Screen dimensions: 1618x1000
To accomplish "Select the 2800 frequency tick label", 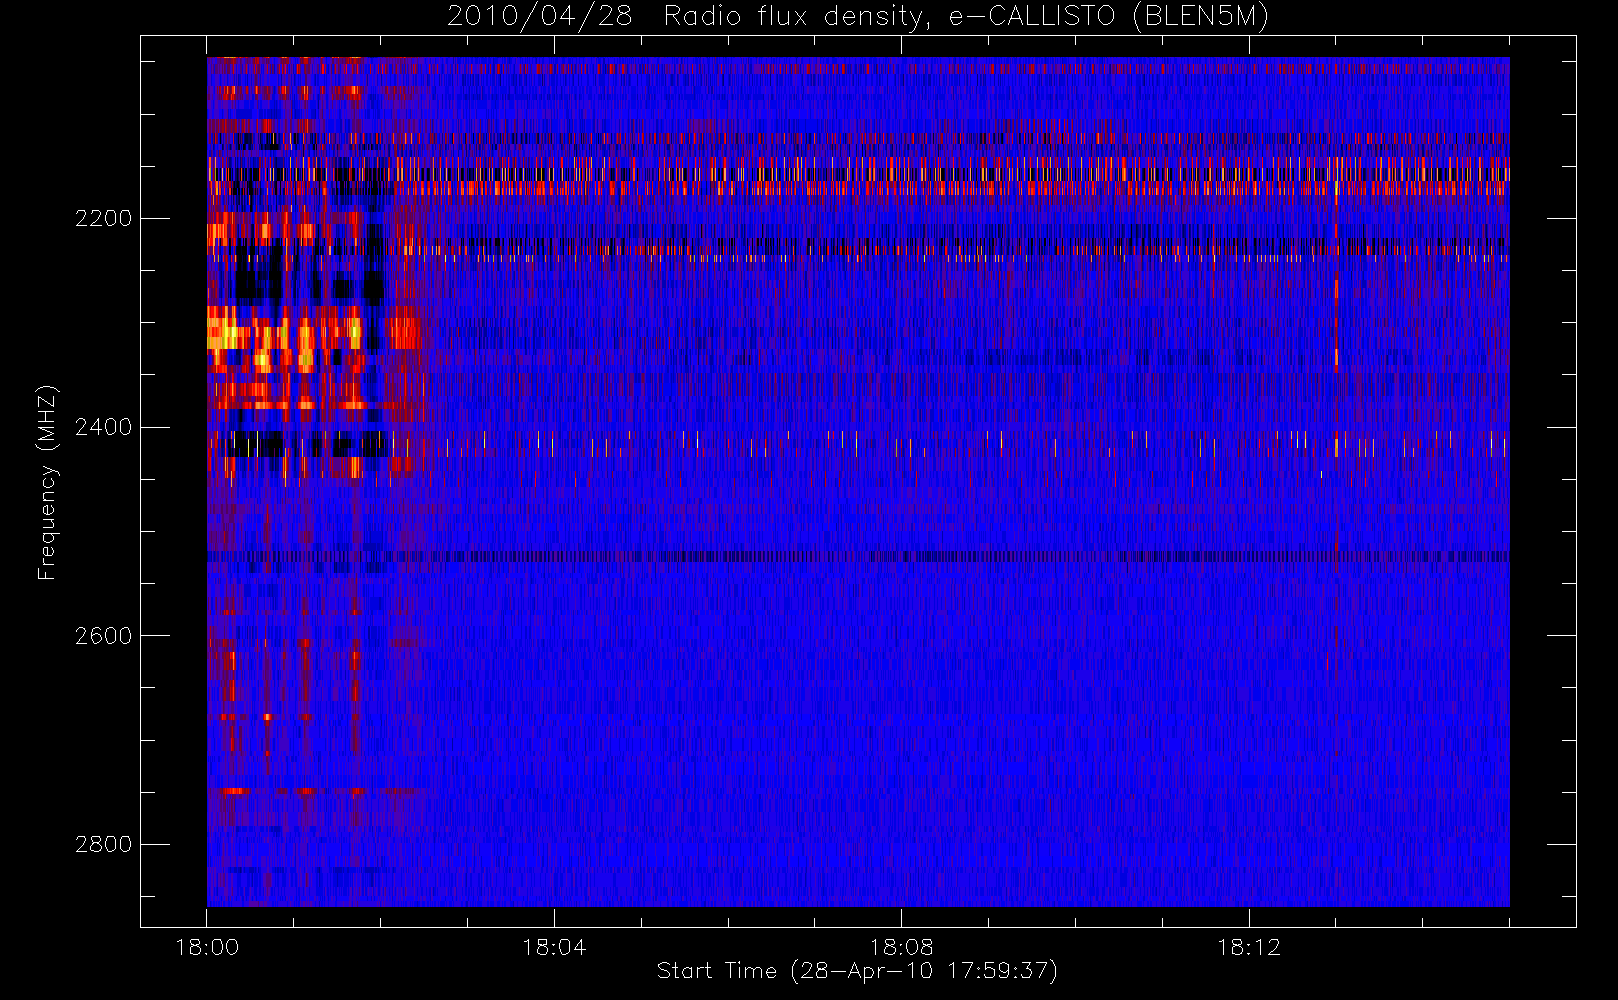I will click(103, 844).
